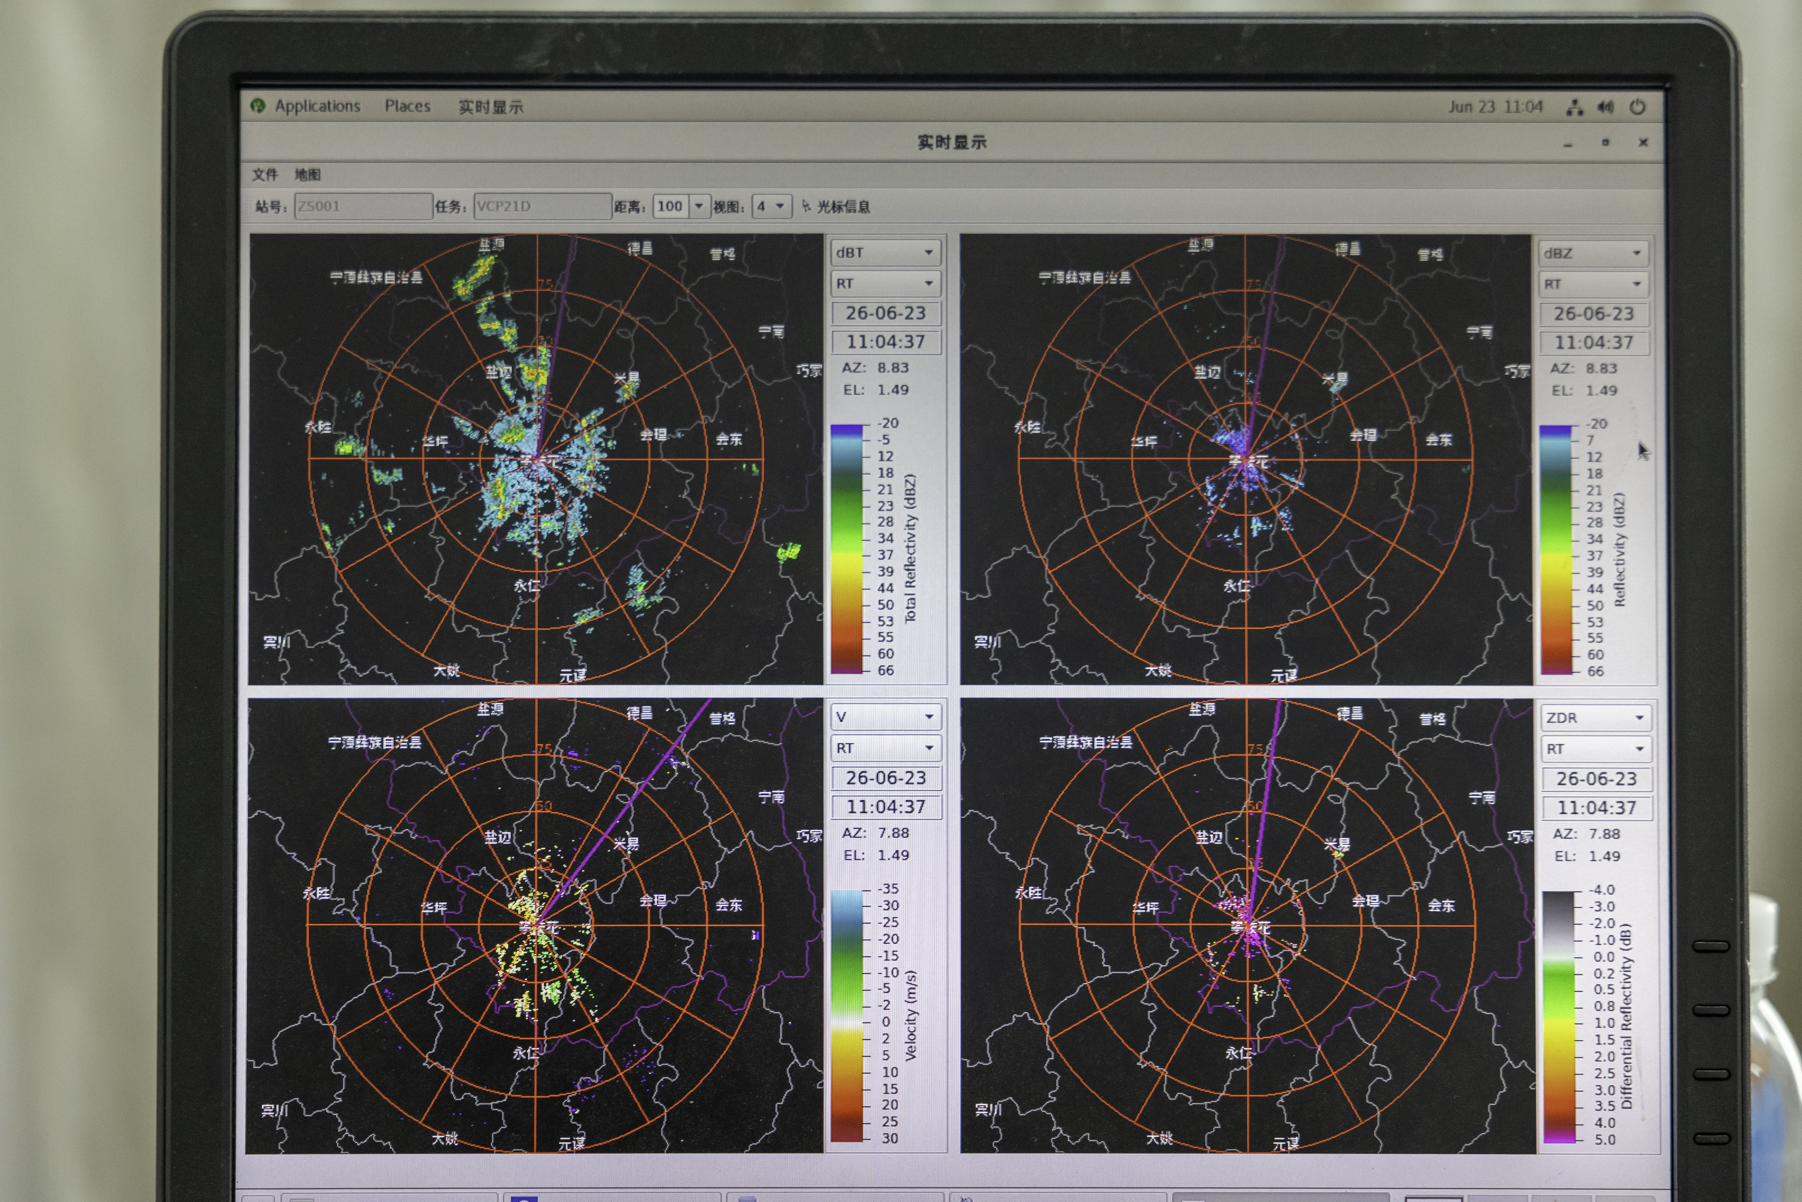The image size is (1802, 1202).
Task: Open the V velocity product dropdown
Action: 886,717
